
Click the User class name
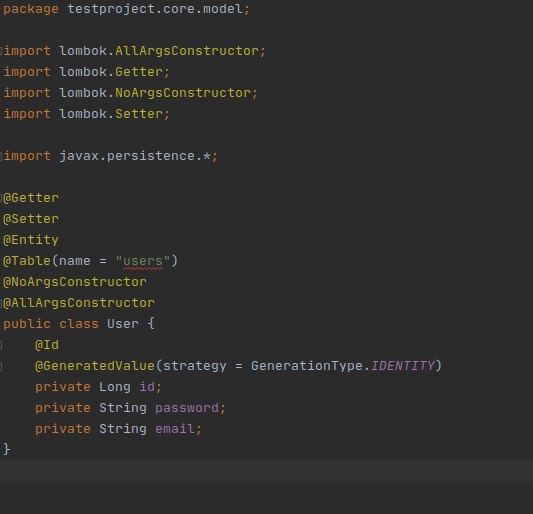pyautogui.click(x=123, y=324)
